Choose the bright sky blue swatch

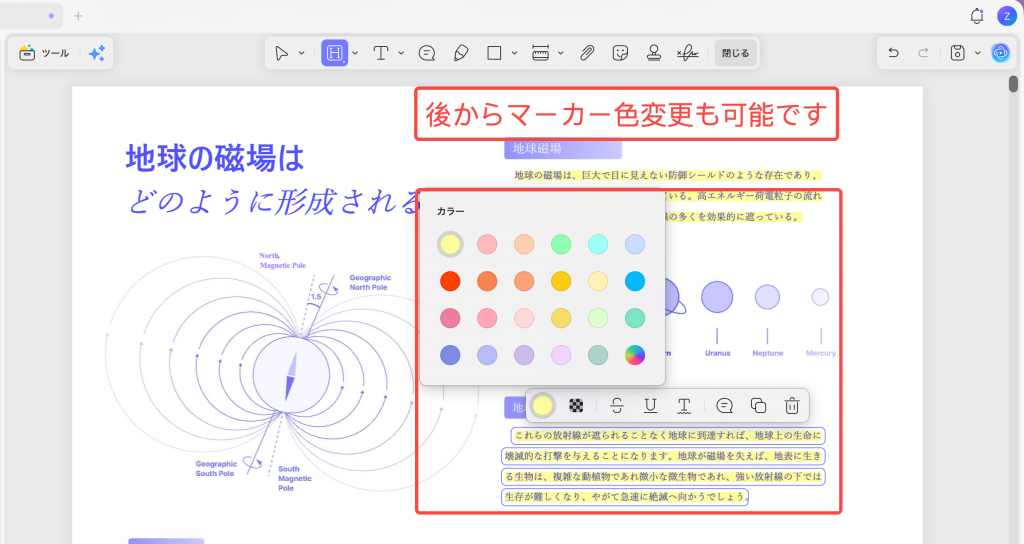click(x=635, y=281)
